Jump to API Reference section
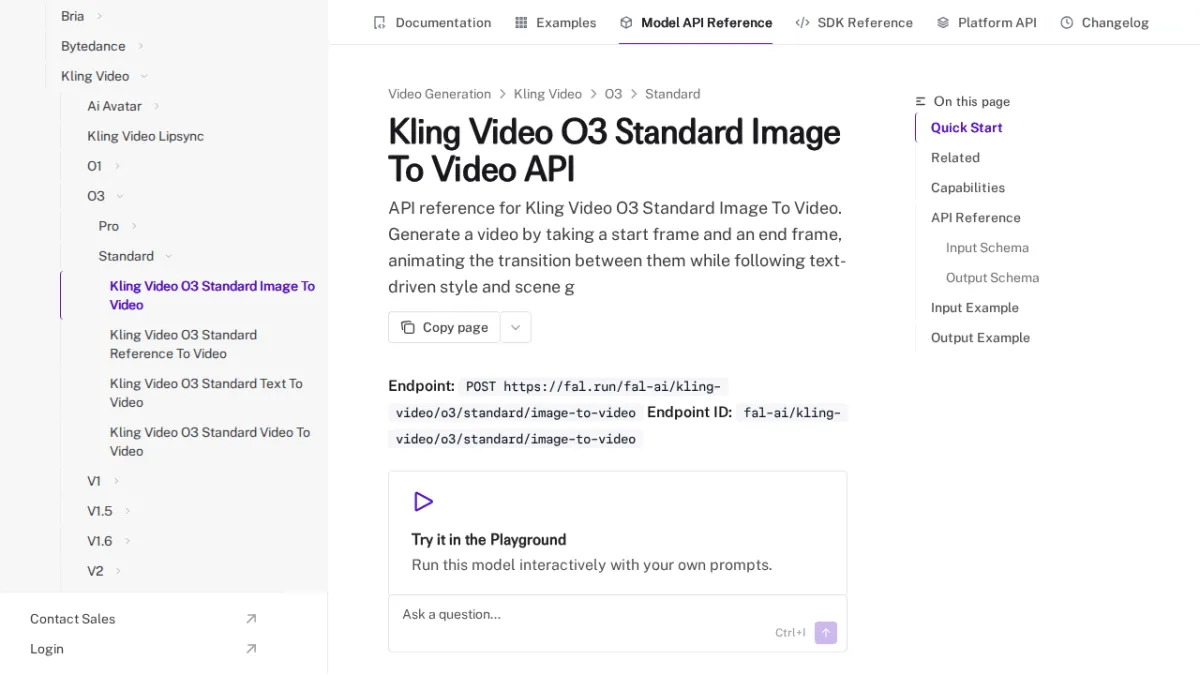Viewport: 1200px width, 675px height. tap(976, 217)
